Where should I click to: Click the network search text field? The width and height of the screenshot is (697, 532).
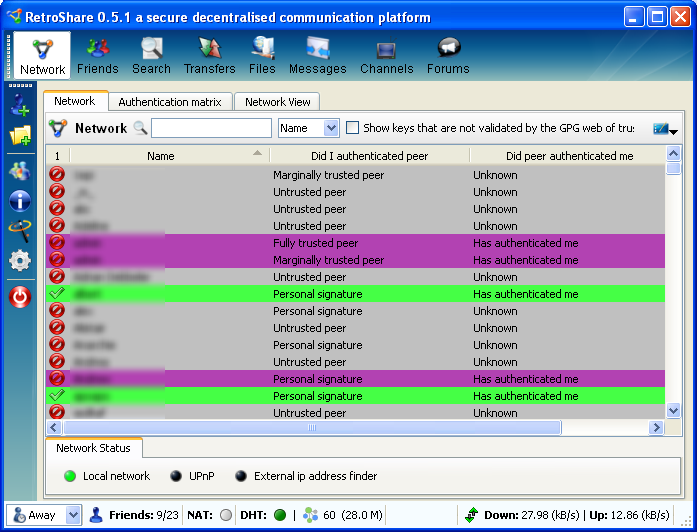211,128
